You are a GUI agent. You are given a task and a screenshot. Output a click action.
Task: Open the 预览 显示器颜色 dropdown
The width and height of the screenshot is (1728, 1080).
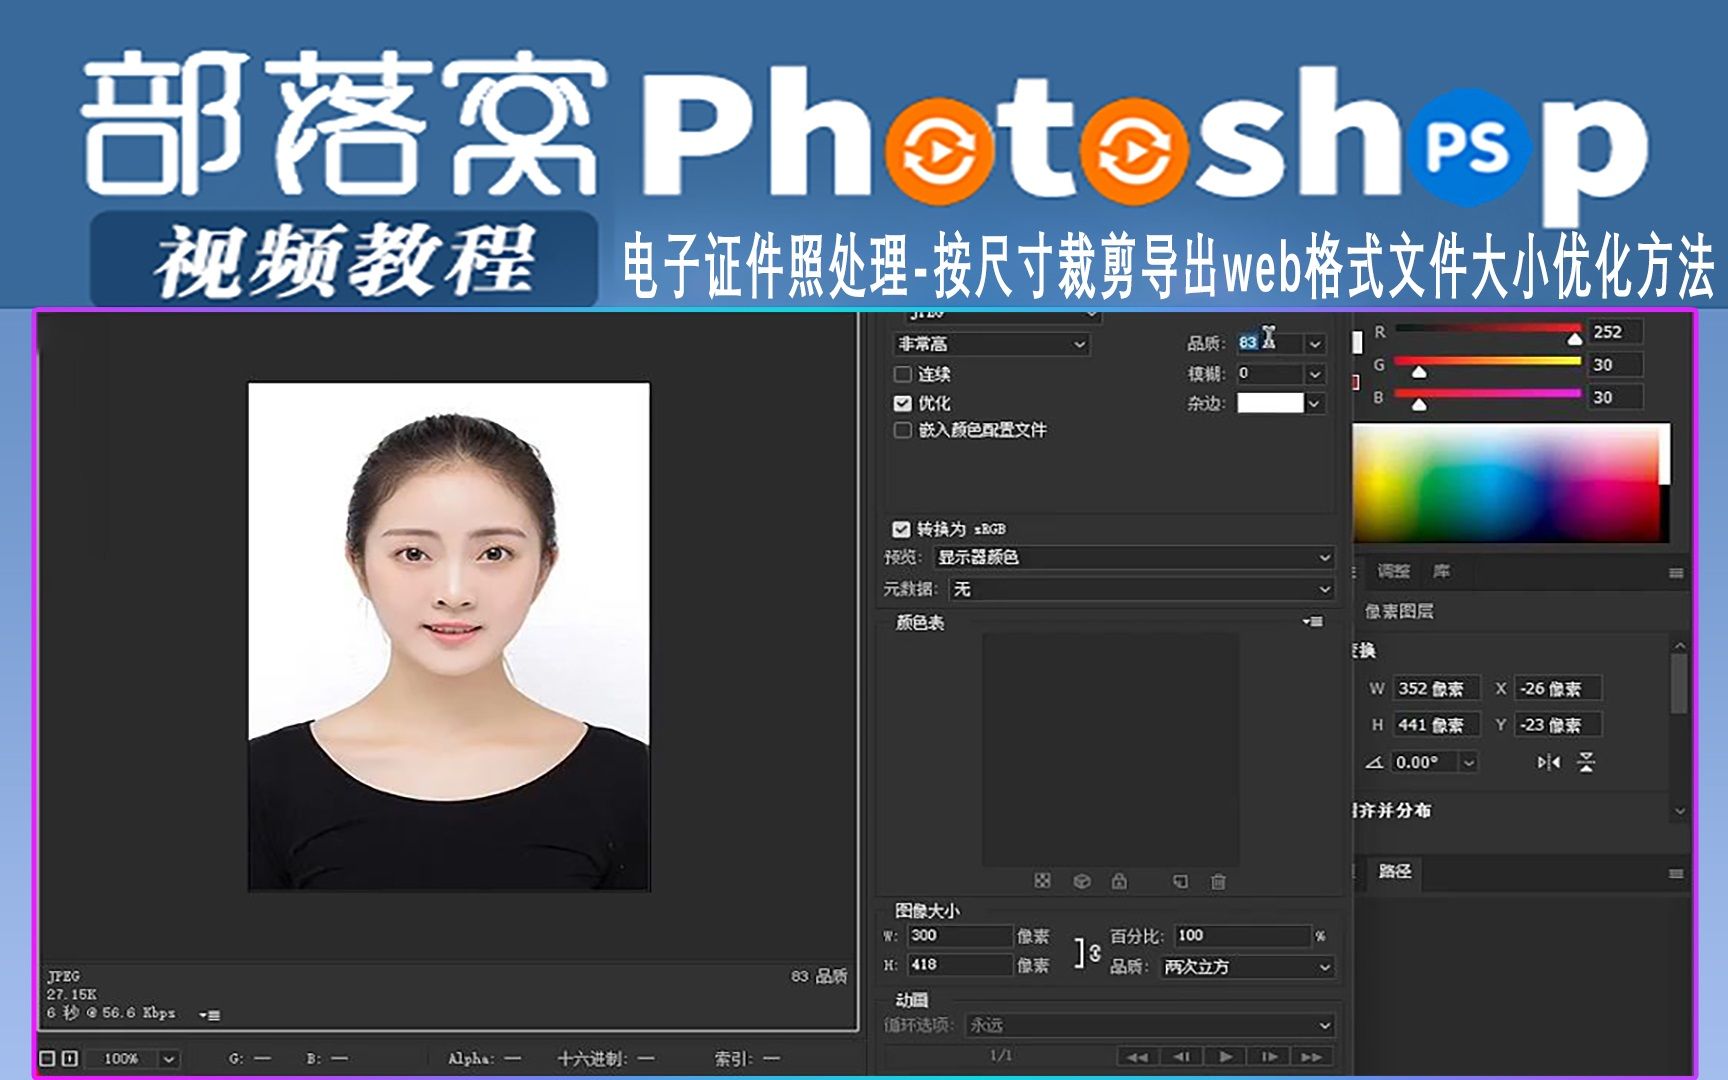point(1134,557)
